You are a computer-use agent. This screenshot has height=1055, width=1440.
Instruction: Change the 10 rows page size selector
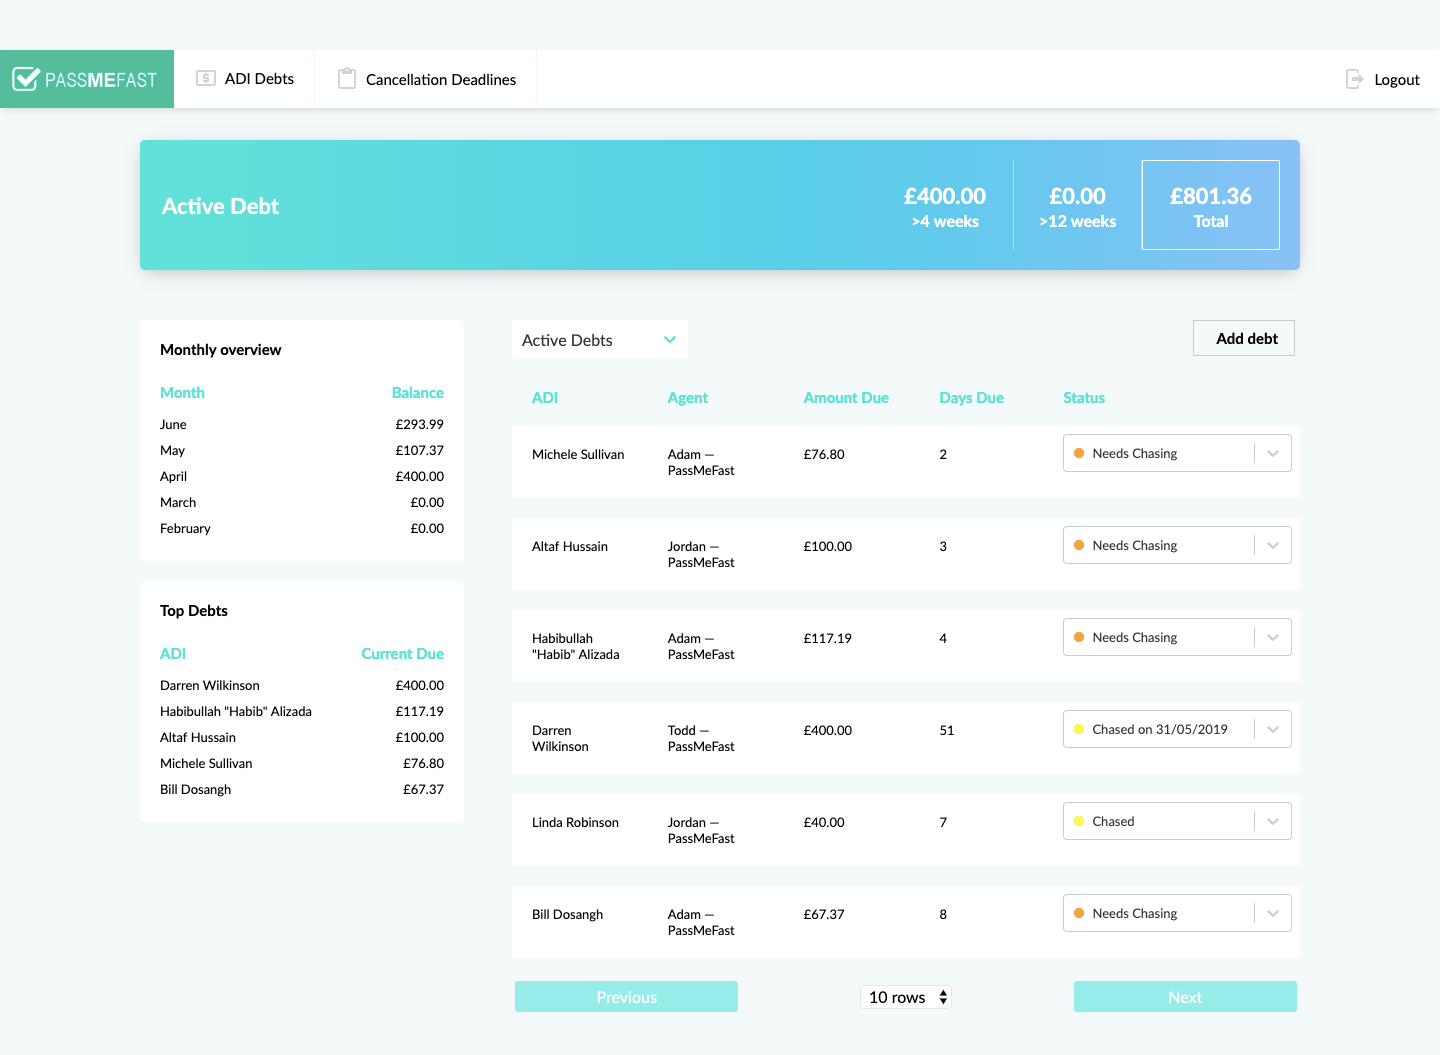coord(906,997)
